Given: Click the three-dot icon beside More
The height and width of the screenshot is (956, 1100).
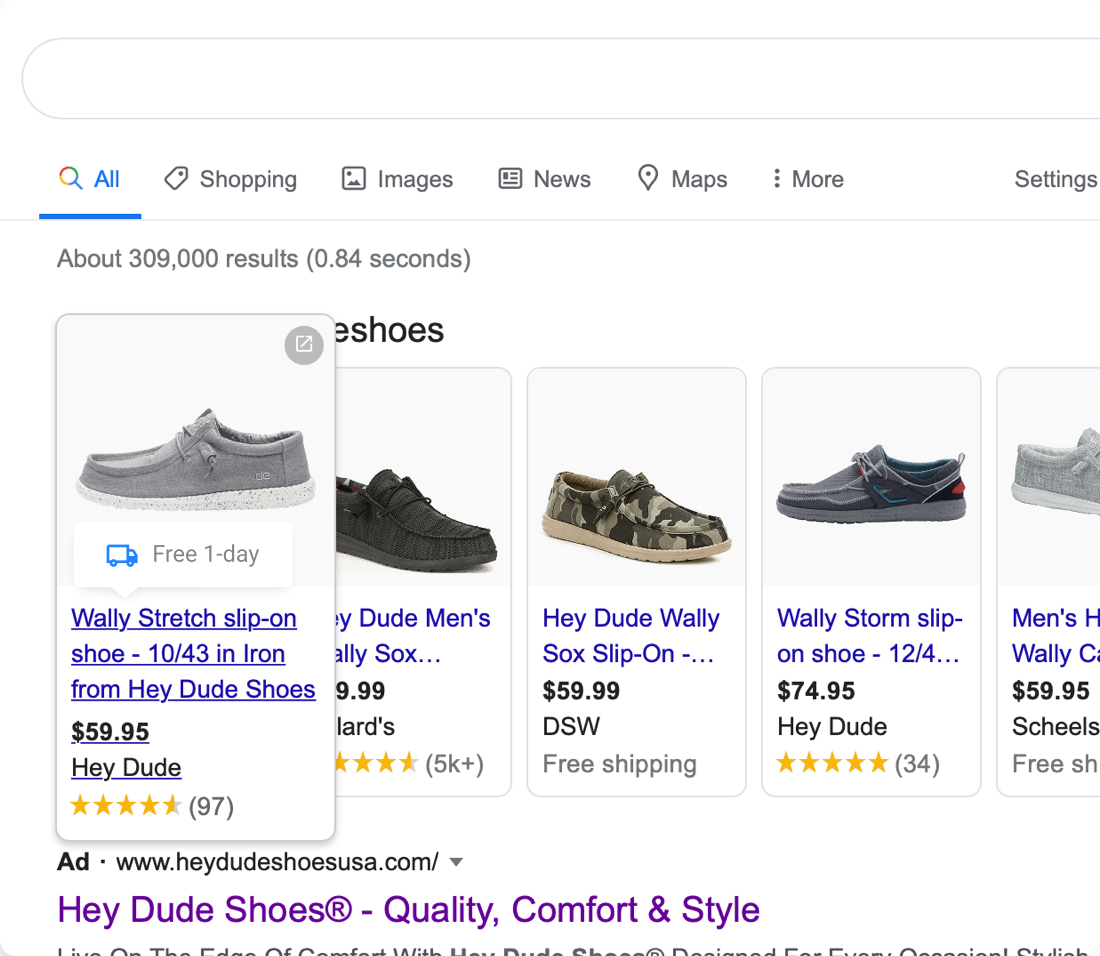Looking at the screenshot, I should [x=777, y=178].
